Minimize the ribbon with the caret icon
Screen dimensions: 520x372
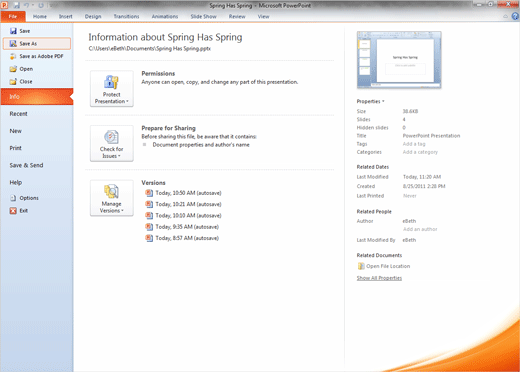(x=505, y=16)
